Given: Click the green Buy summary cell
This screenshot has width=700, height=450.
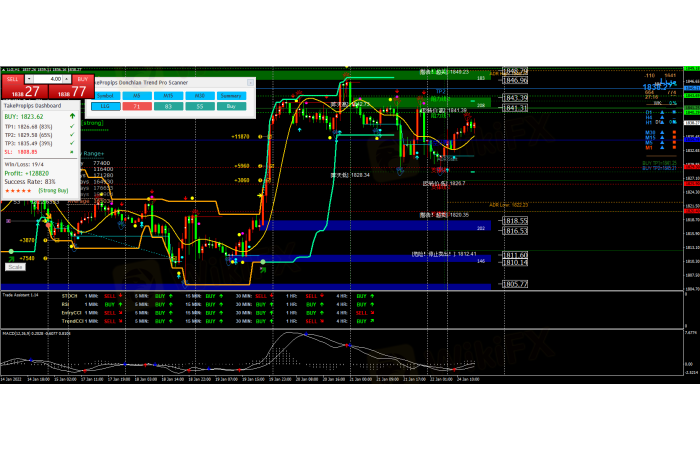Looking at the screenshot, I should pyautogui.click(x=231, y=105).
